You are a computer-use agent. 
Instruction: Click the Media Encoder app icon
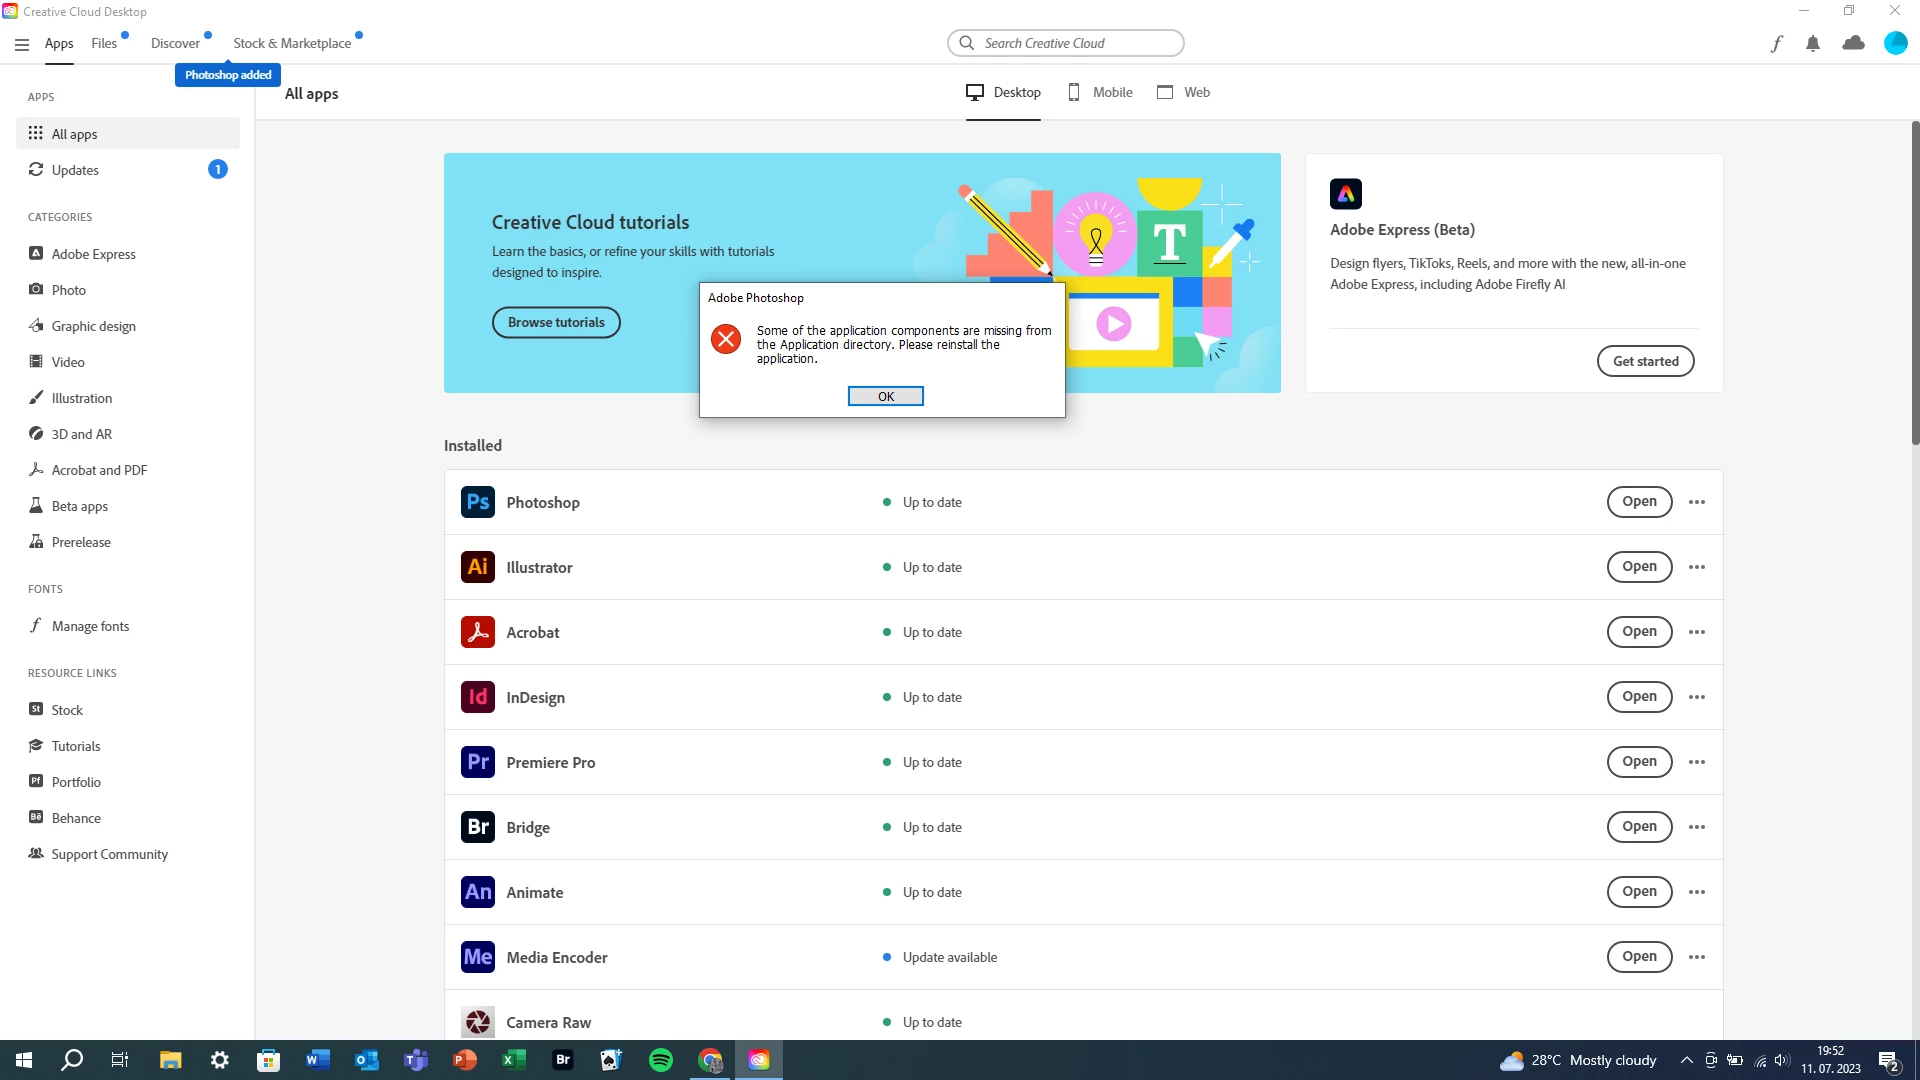(x=477, y=957)
